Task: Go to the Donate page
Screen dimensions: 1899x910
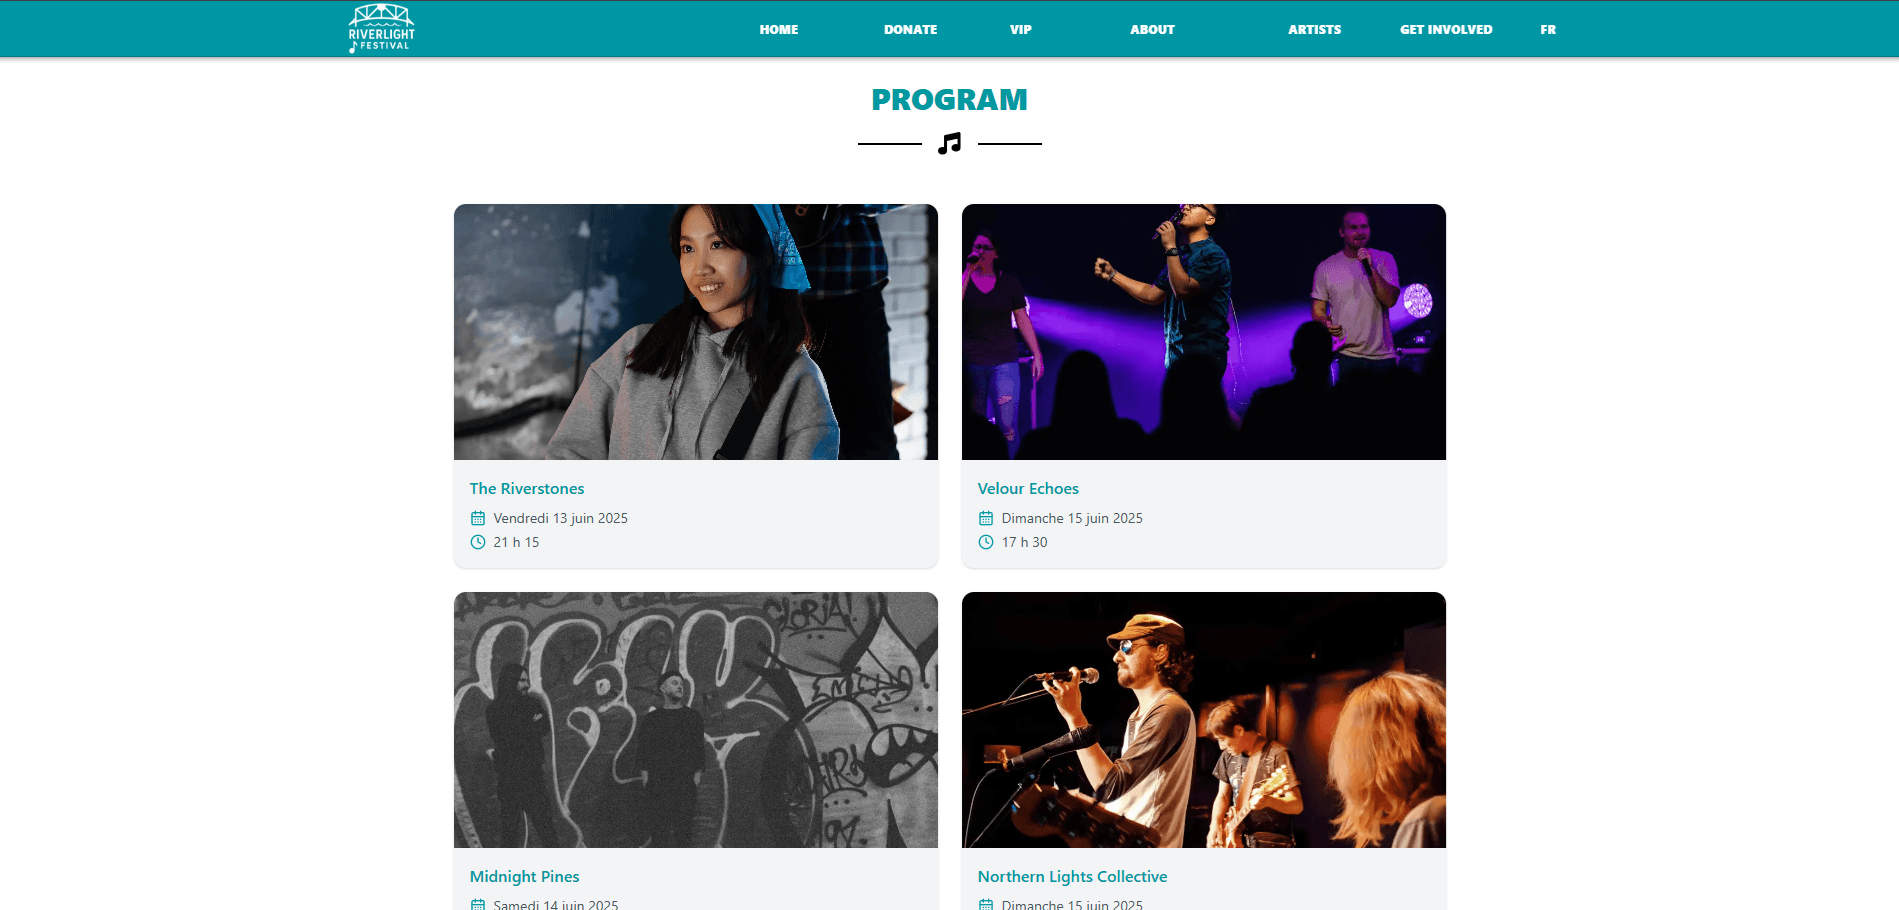Action: tap(910, 29)
